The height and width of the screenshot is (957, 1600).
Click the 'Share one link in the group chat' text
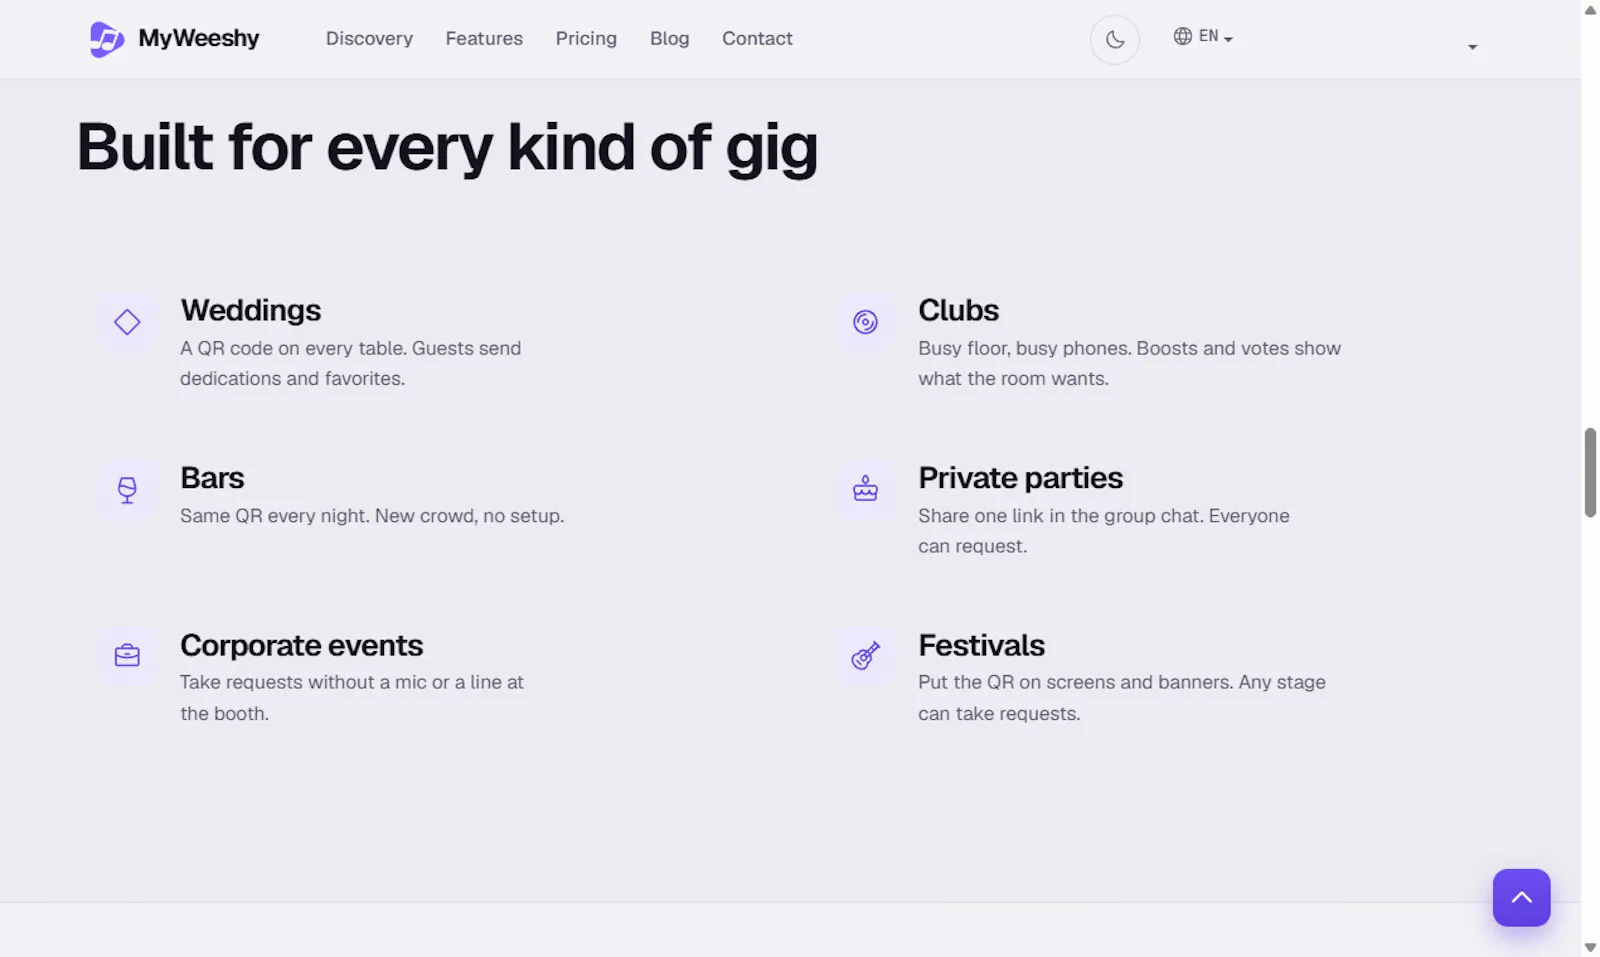tap(1104, 531)
